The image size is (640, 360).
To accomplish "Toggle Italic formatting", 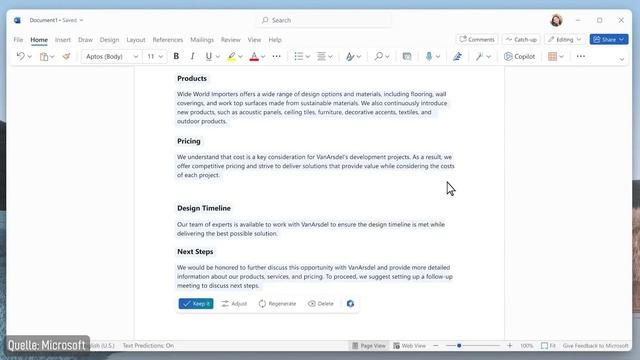I will pyautogui.click(x=192, y=56).
